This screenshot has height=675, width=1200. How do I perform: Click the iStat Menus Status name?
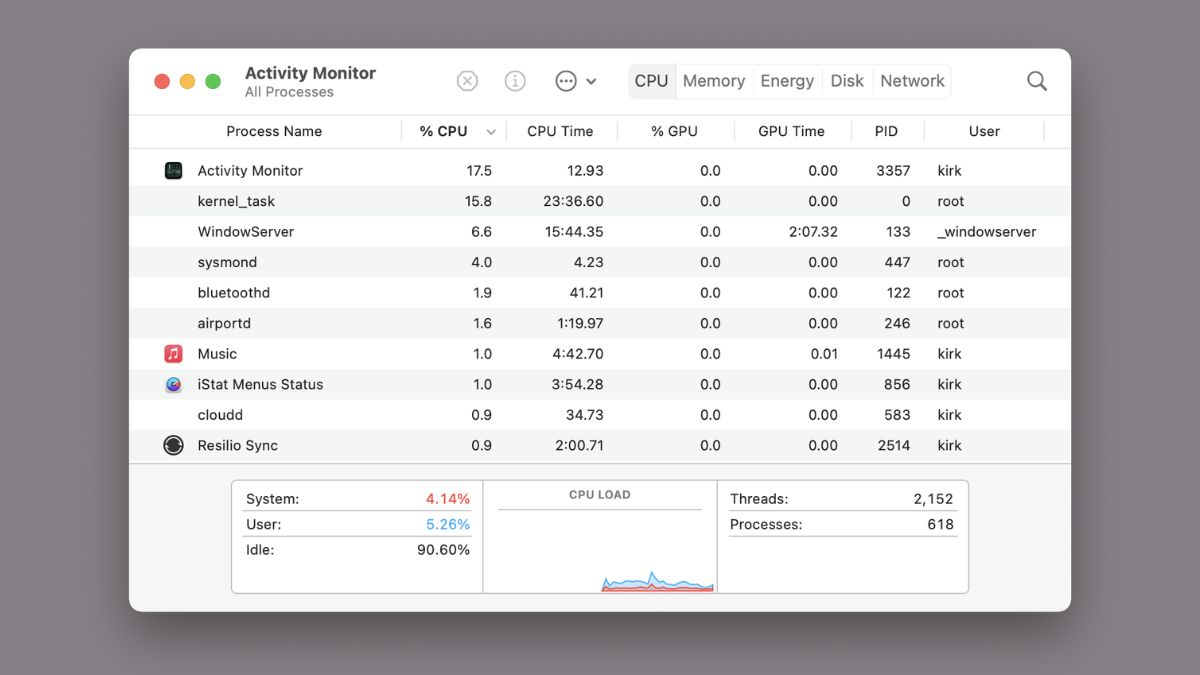click(260, 384)
